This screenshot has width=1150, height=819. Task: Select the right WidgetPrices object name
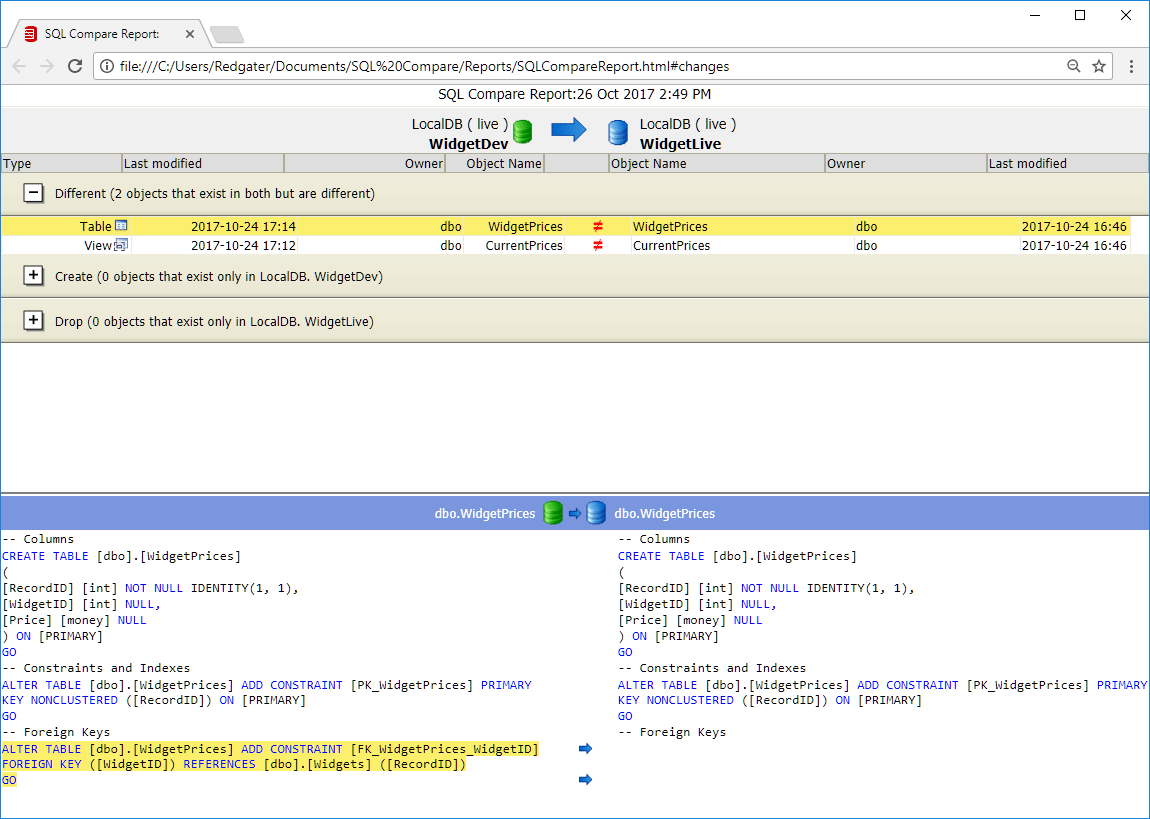[x=670, y=227]
